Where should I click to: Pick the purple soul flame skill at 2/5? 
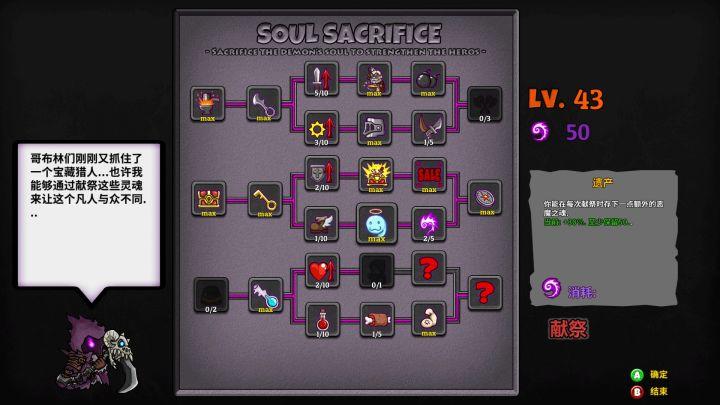tap(429, 224)
